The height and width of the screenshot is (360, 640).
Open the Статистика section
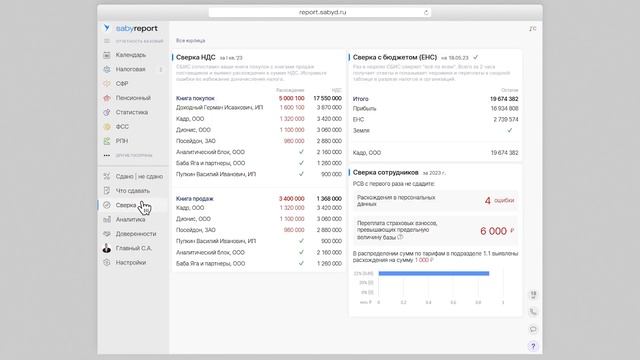(x=132, y=112)
